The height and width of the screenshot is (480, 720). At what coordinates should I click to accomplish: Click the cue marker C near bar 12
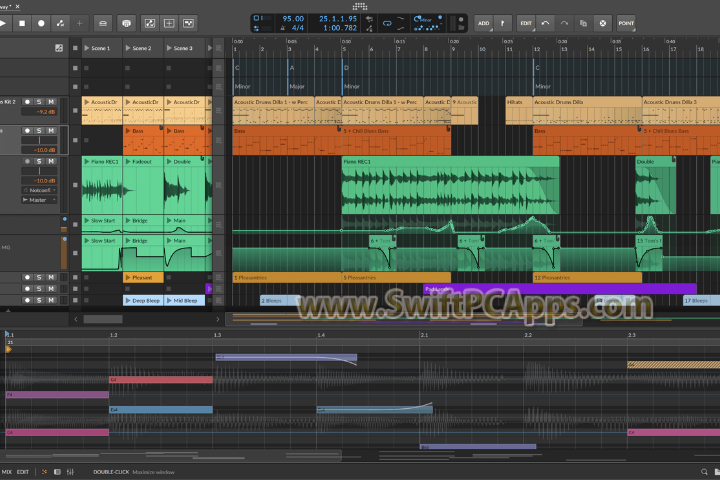(x=537, y=68)
